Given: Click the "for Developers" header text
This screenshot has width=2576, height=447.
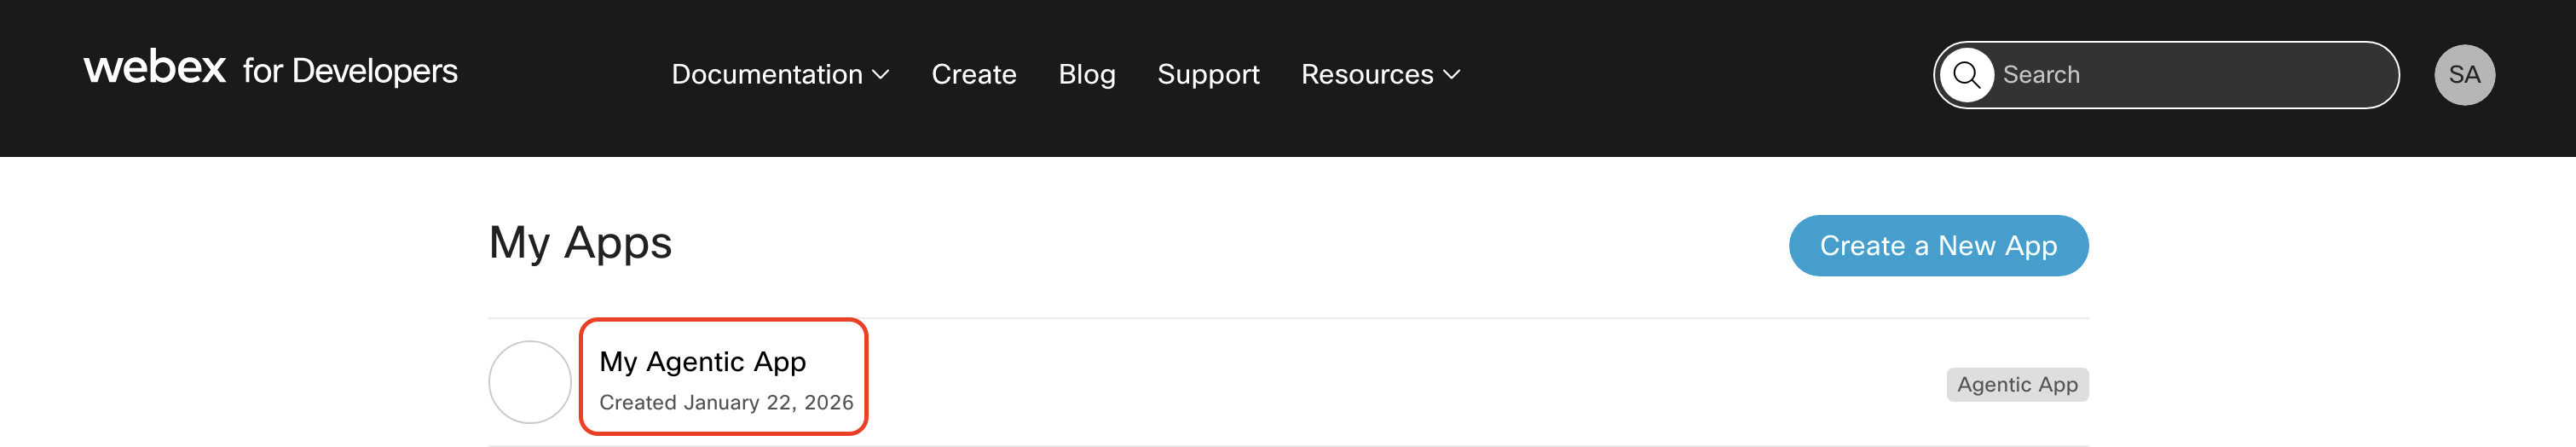Looking at the screenshot, I should tap(350, 71).
